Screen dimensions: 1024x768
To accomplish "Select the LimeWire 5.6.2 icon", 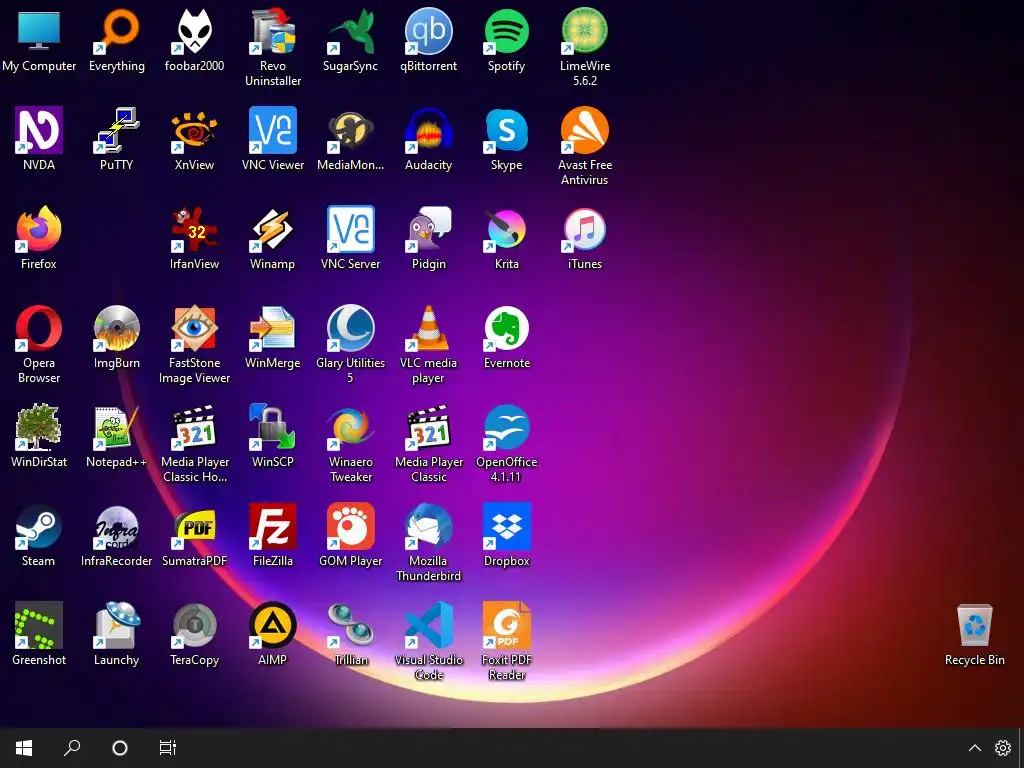I will click(584, 31).
